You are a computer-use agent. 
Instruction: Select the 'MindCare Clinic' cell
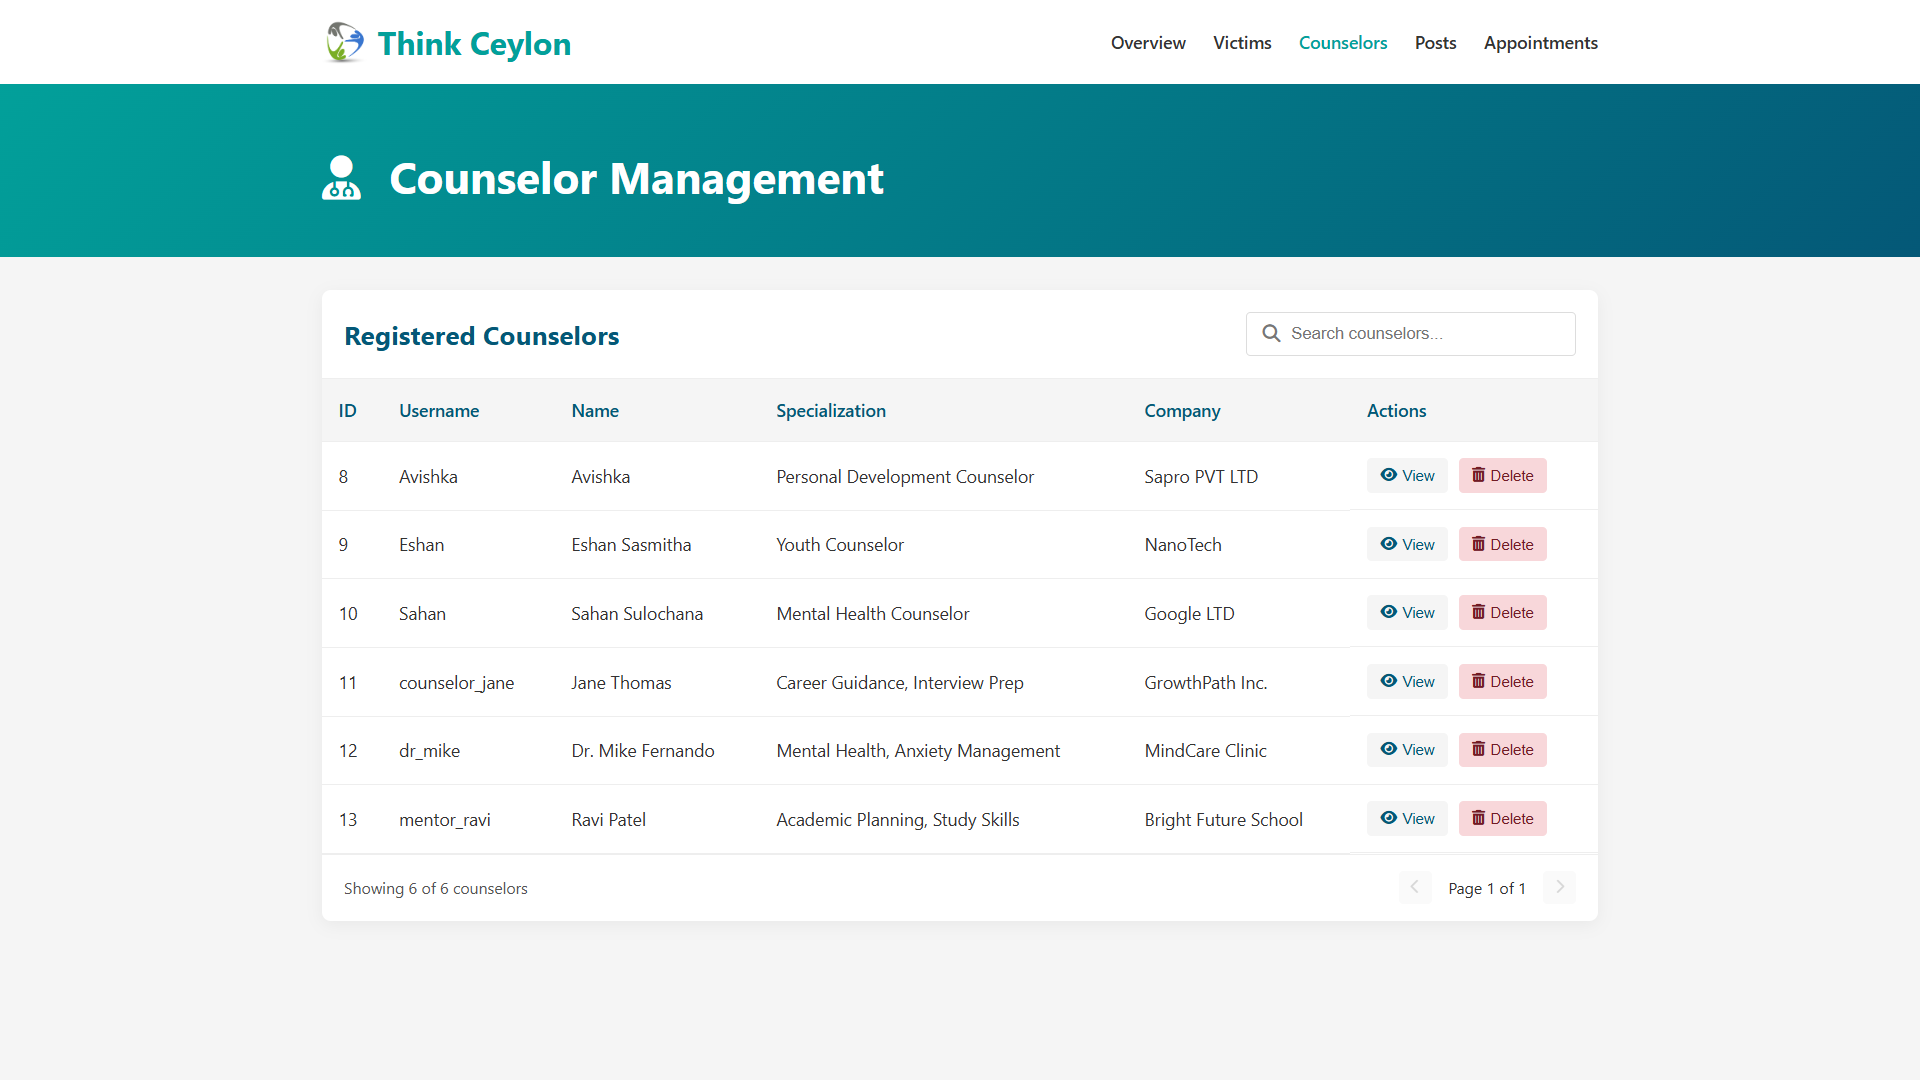1205,751
